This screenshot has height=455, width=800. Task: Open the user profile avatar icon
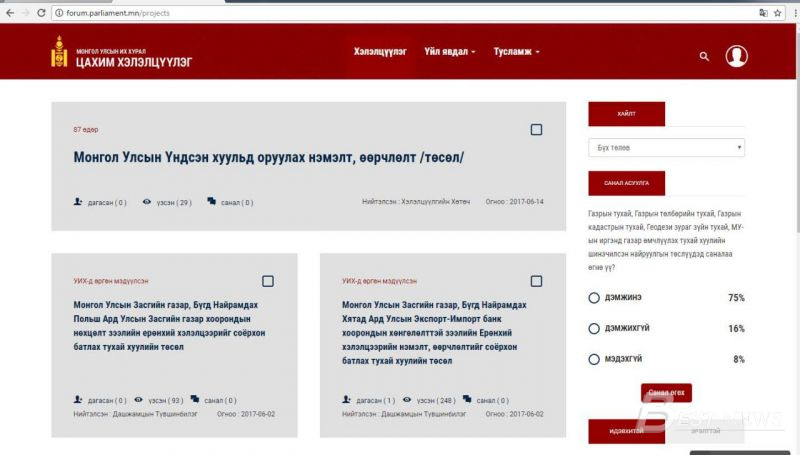[x=737, y=56]
